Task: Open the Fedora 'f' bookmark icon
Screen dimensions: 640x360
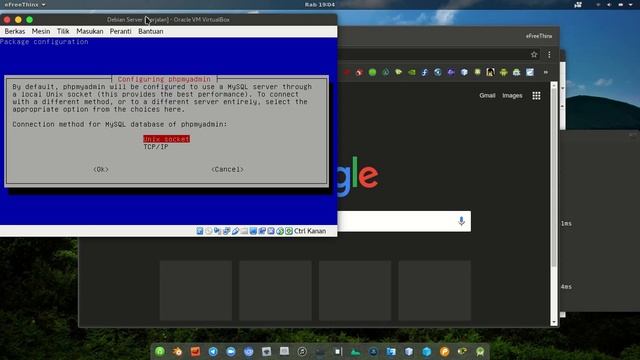Action: pyautogui.click(x=424, y=72)
